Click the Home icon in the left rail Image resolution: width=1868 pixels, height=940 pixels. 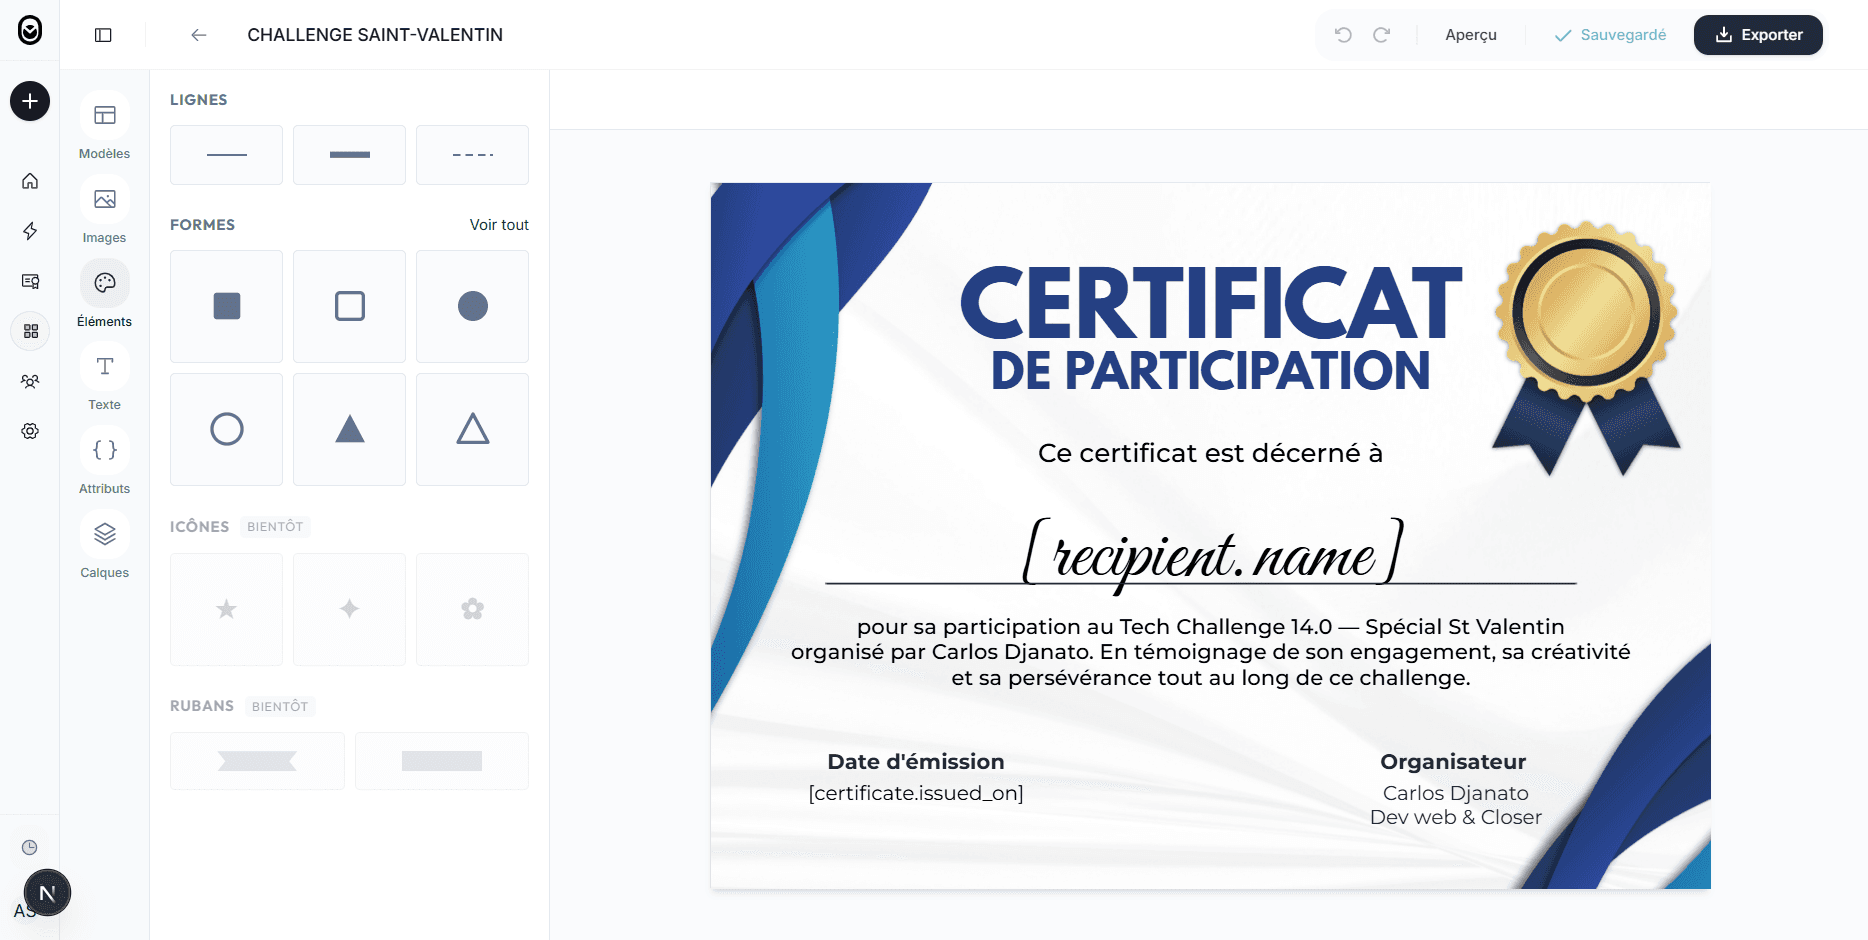tap(30, 181)
